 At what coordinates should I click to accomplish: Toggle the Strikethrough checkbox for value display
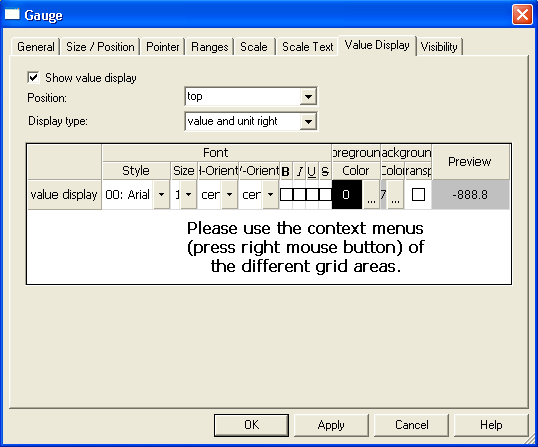coord(325,195)
